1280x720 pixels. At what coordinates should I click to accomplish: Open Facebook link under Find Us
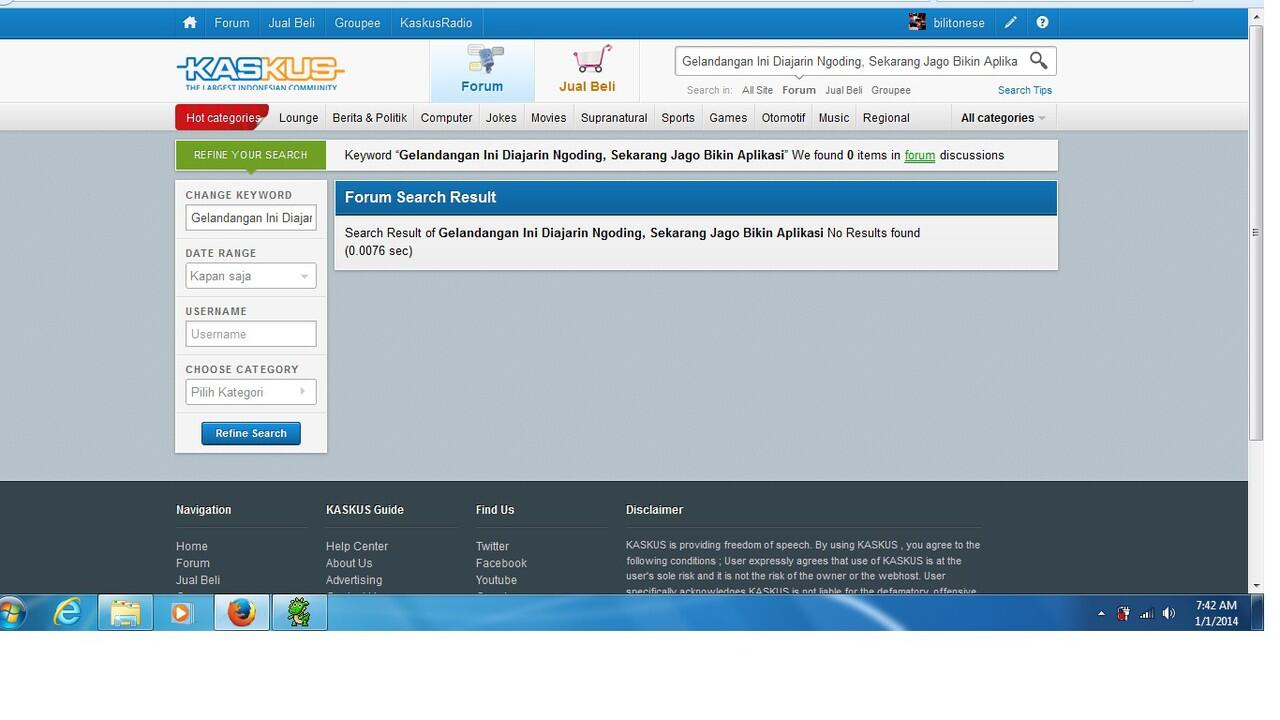[501, 563]
